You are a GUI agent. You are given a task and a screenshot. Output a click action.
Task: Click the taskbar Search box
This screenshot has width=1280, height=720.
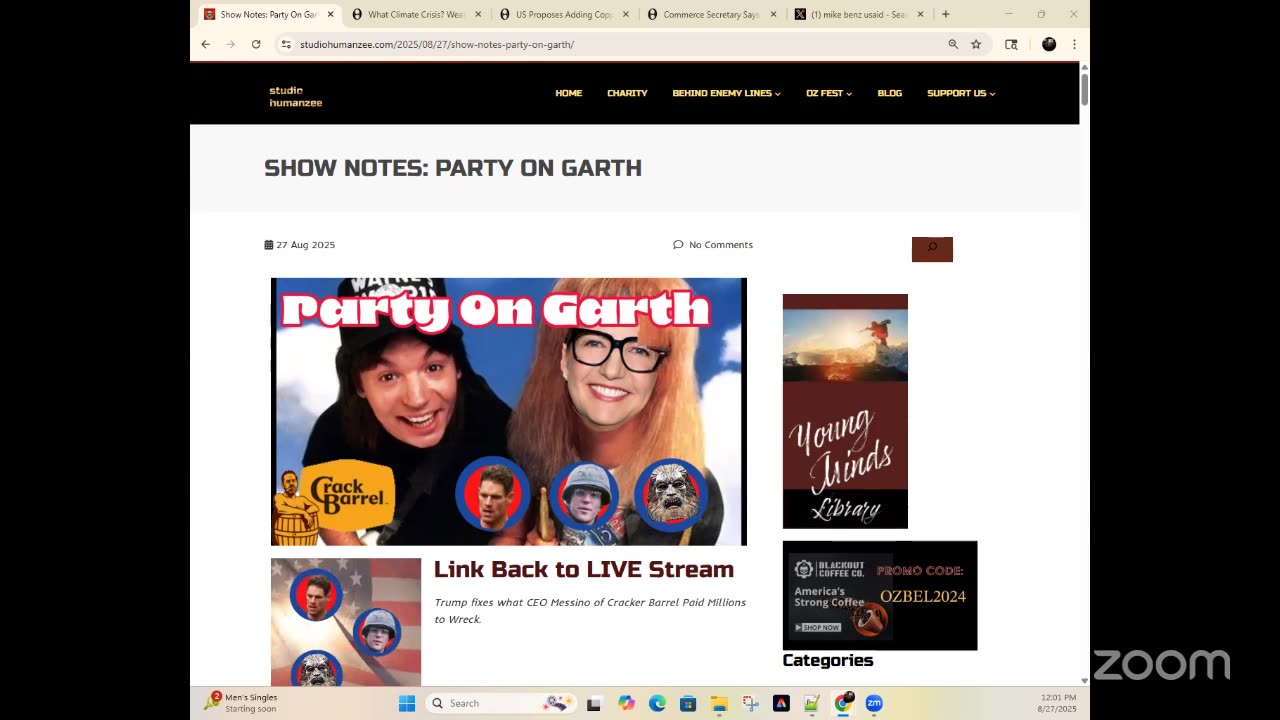(500, 703)
